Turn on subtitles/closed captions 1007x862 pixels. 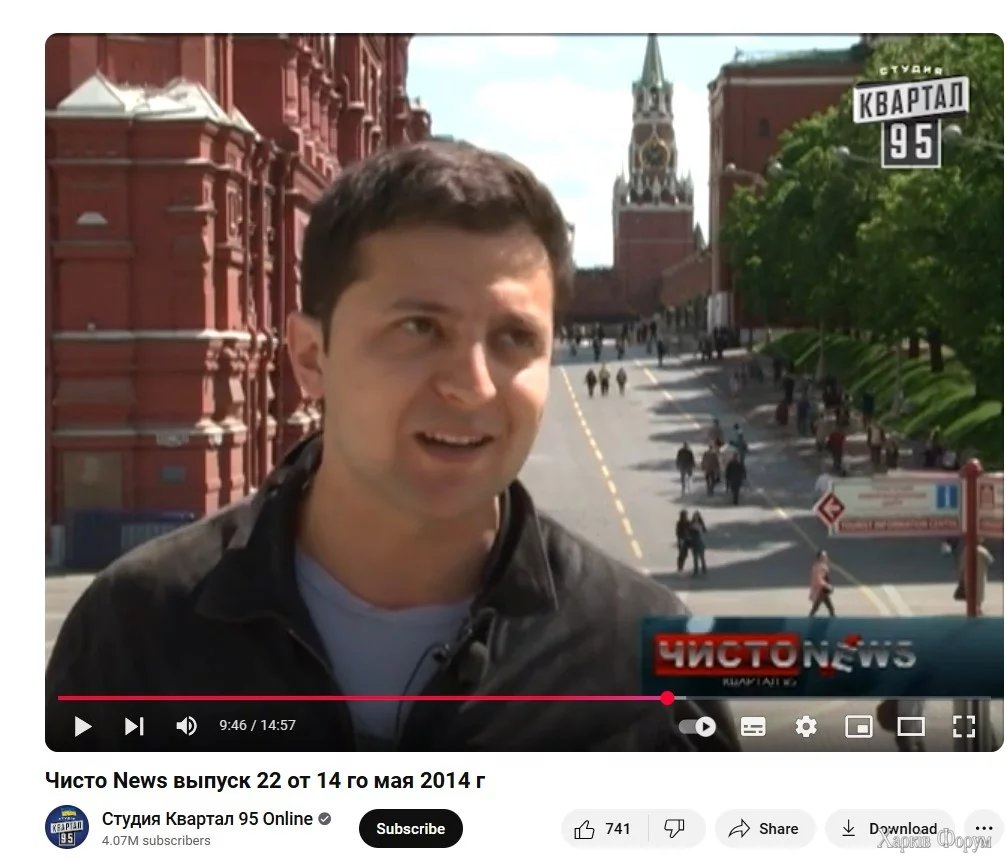753,726
